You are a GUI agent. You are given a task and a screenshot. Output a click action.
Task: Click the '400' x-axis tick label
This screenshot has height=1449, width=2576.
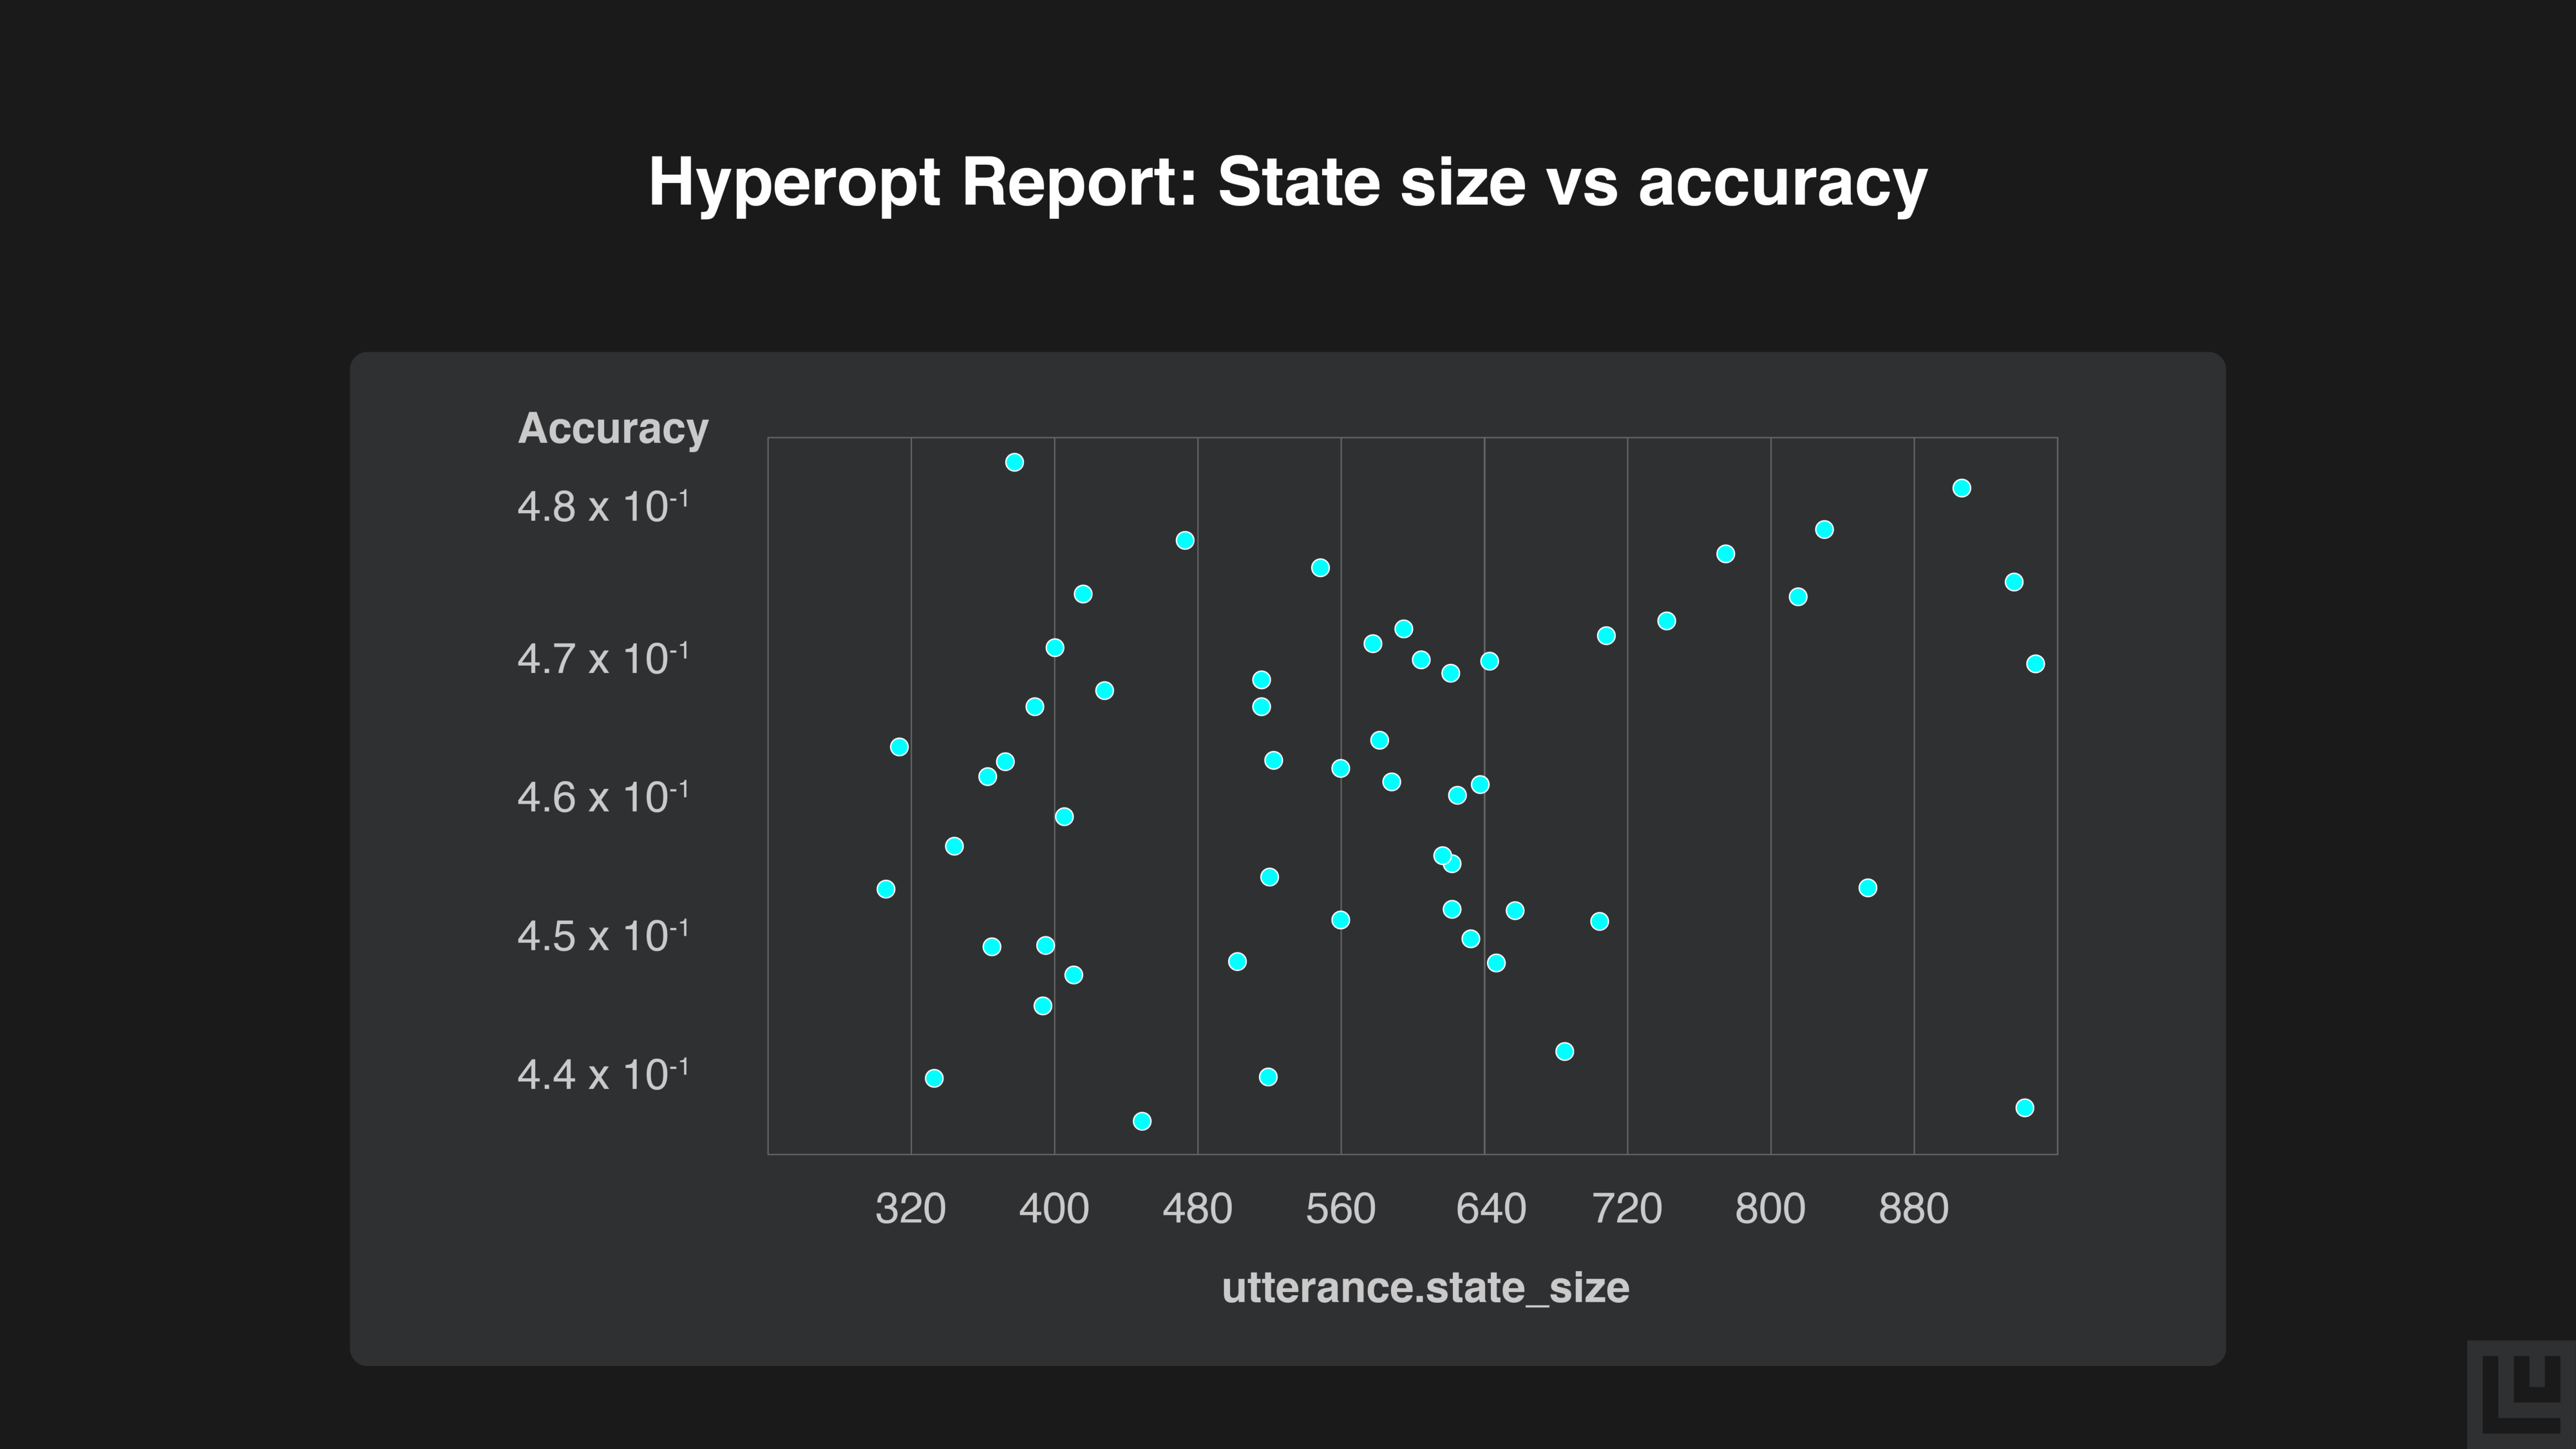click(1053, 1209)
